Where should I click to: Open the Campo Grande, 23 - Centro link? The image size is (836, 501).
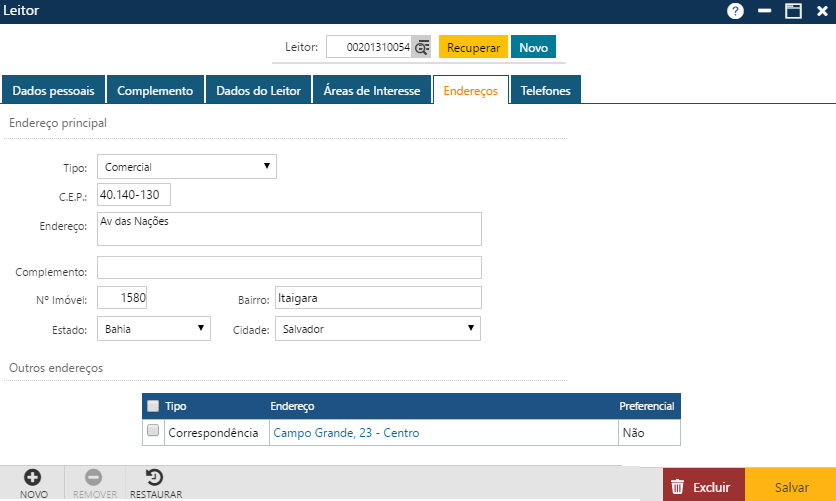click(x=346, y=433)
